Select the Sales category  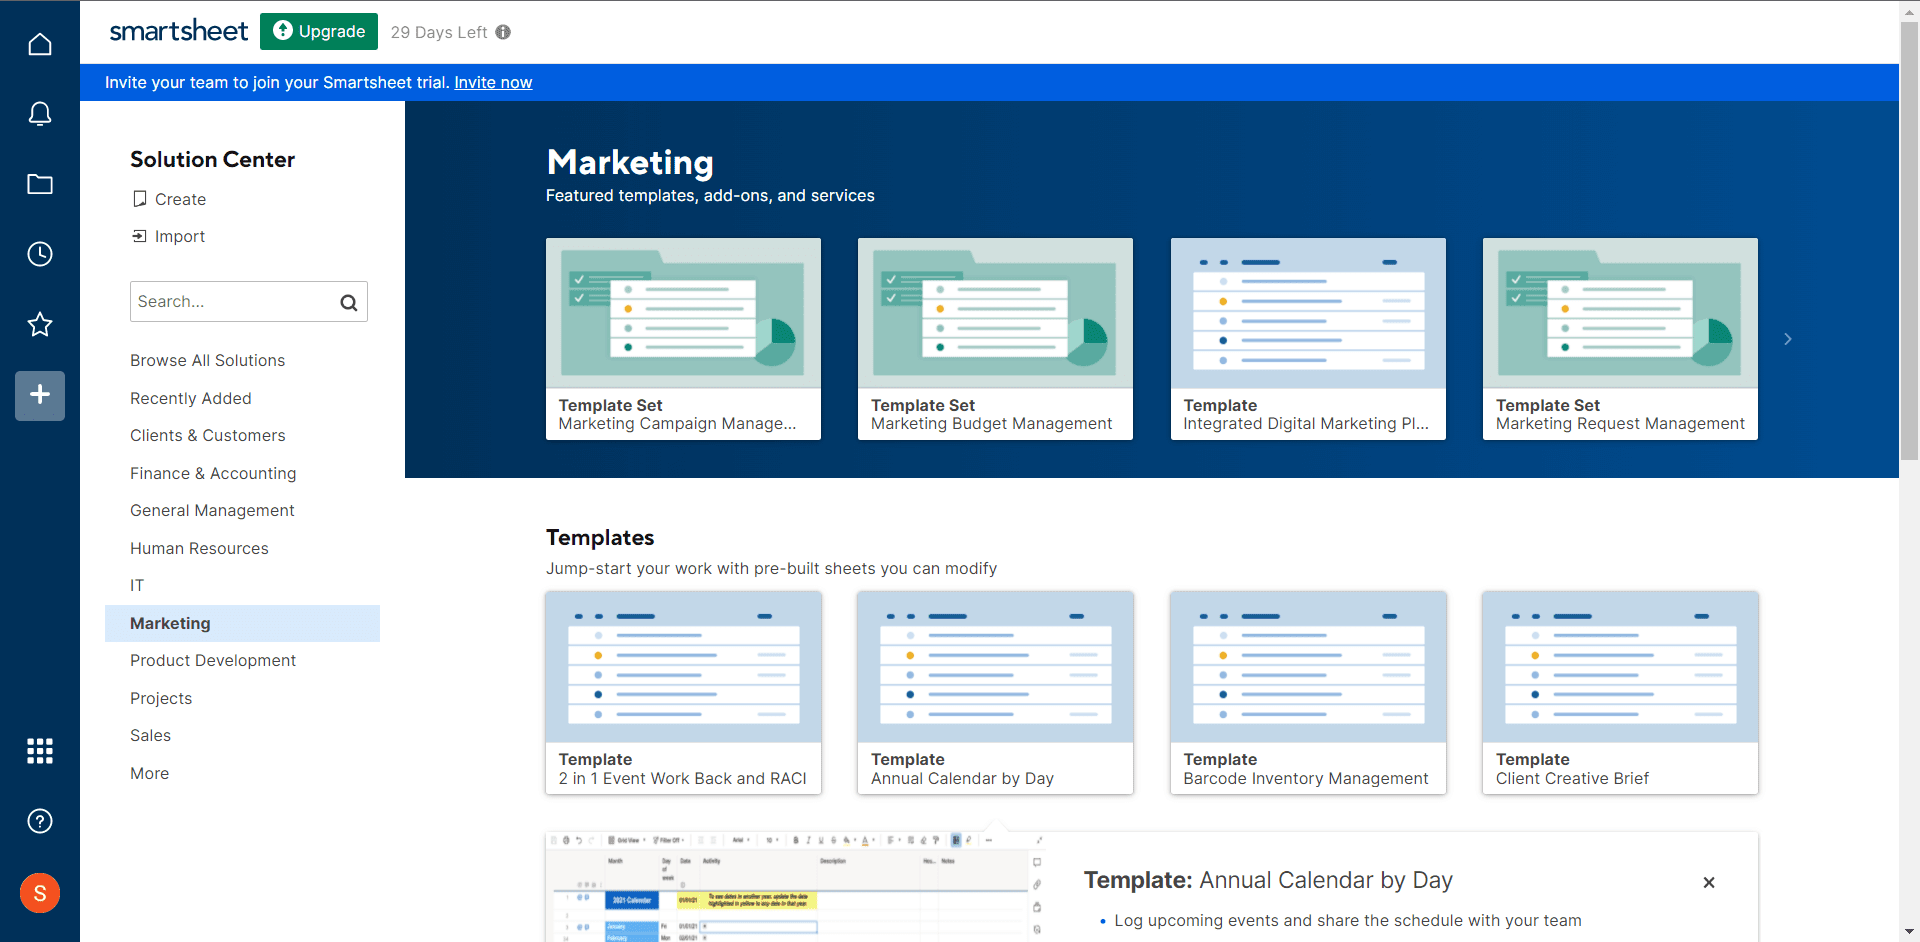[150, 735]
